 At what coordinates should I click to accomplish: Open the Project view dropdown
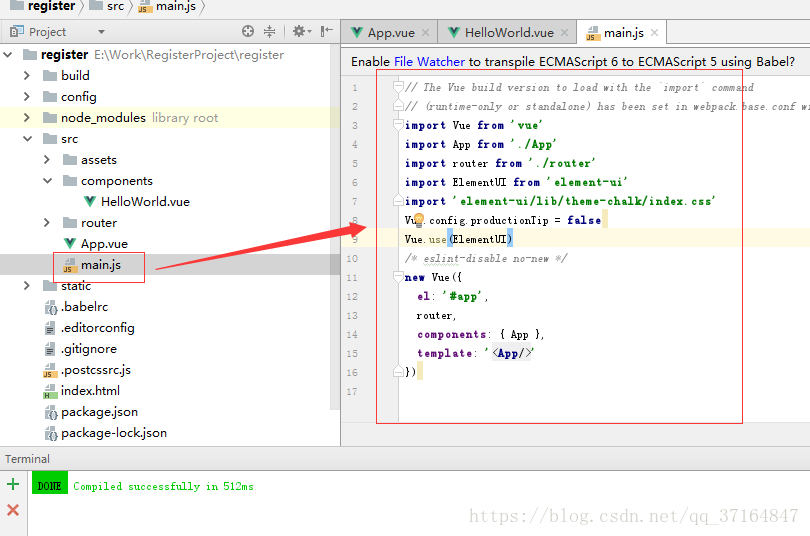coord(101,32)
